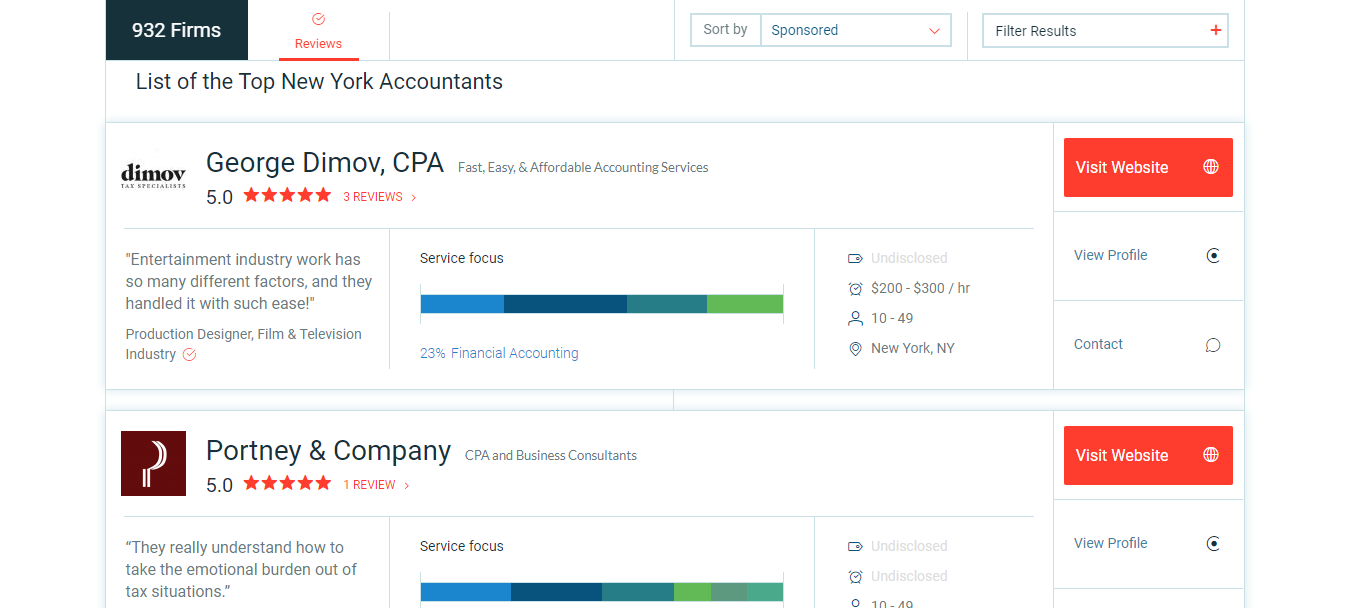
Task: Select light blue segment of George Dimov's service bar
Action: pyautogui.click(x=462, y=304)
